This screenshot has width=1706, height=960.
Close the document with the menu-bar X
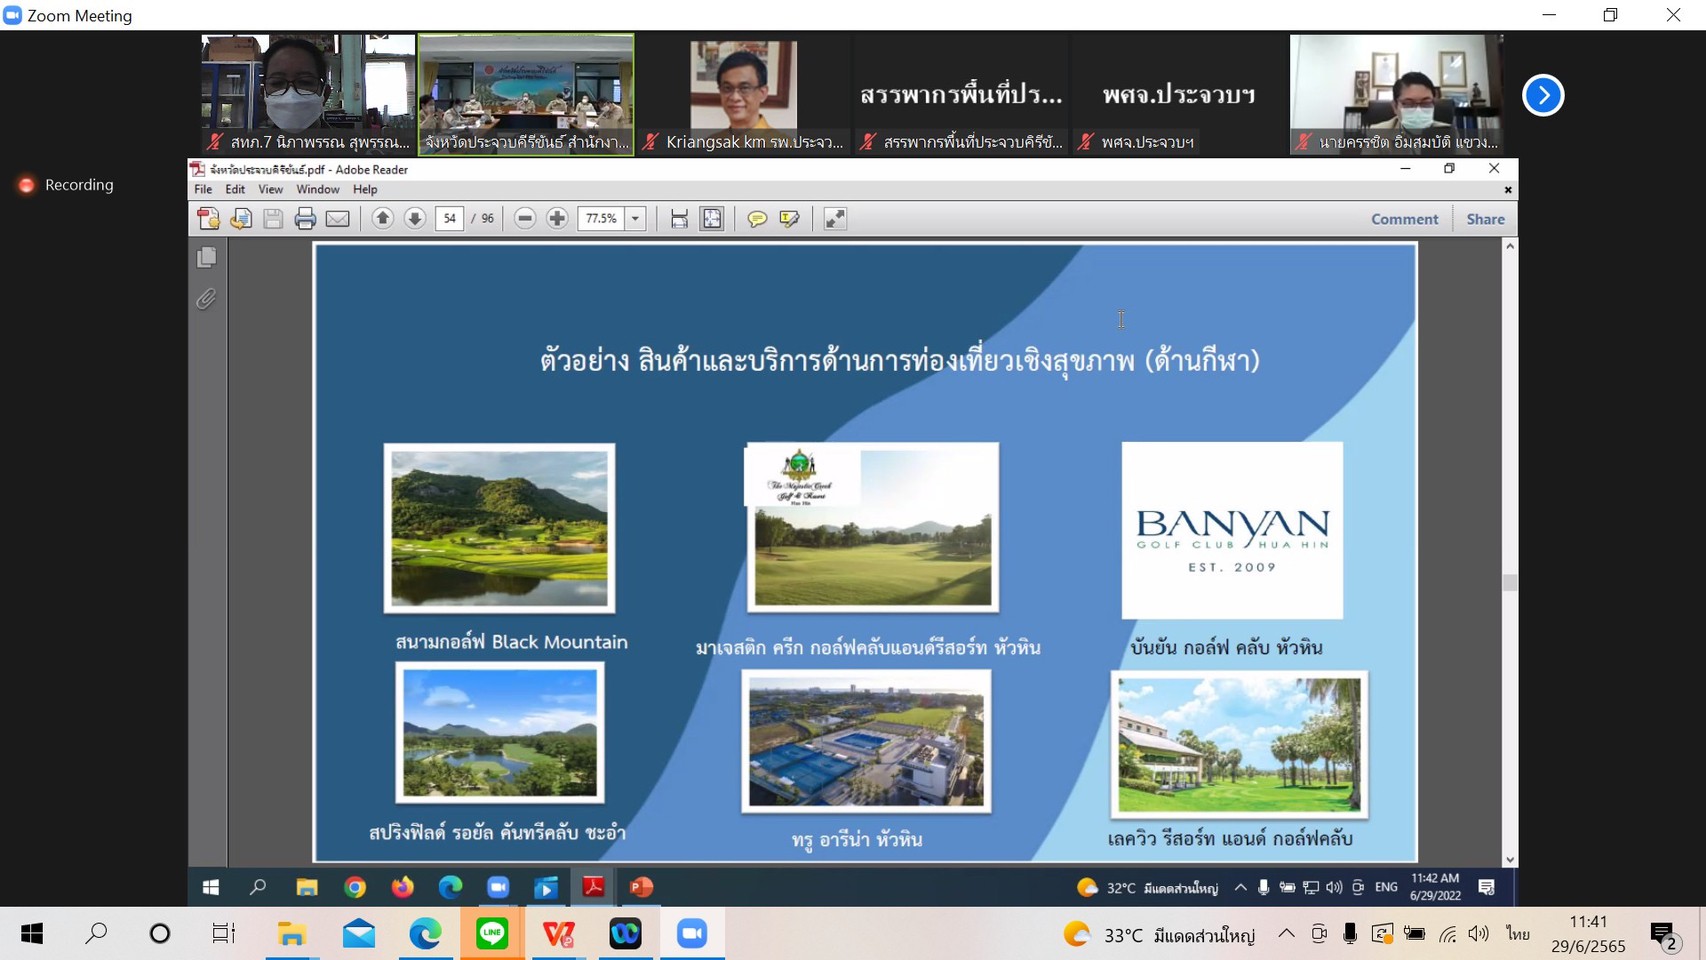pos(1508,190)
